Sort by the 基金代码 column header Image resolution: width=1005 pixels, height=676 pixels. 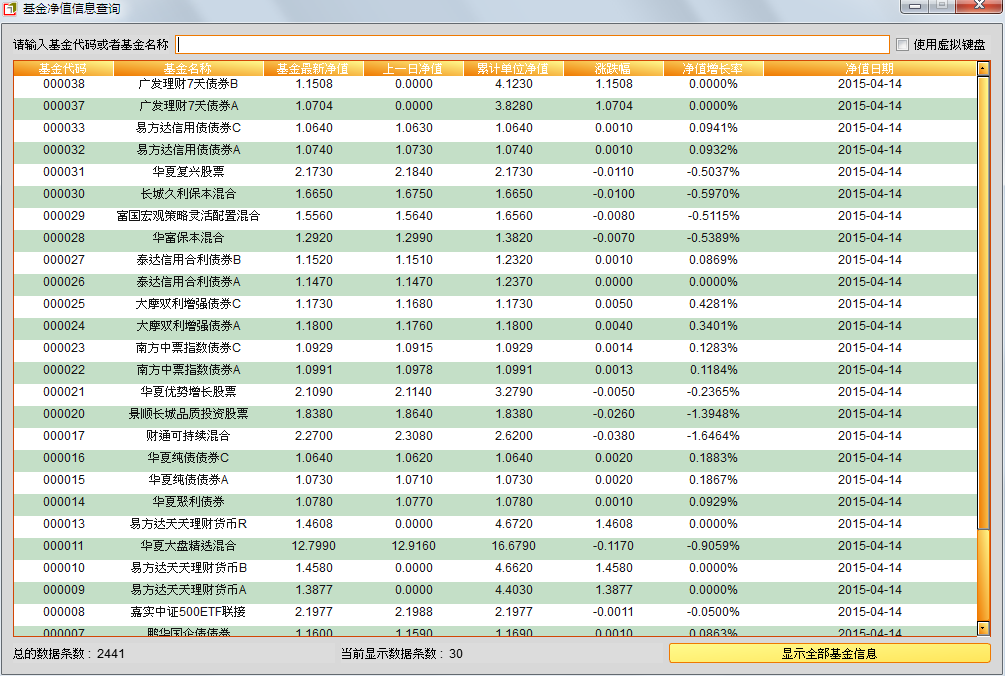63,69
